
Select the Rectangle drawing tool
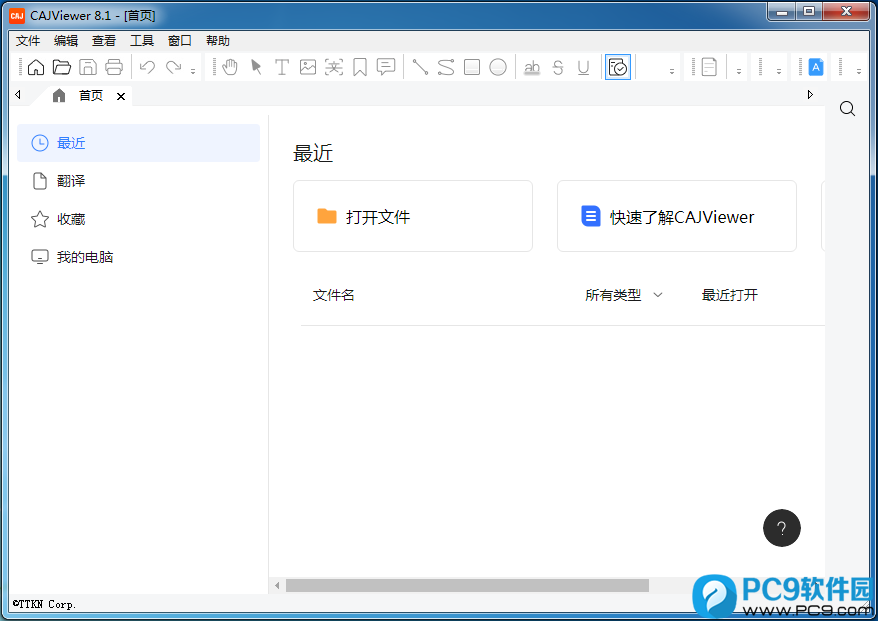472,67
